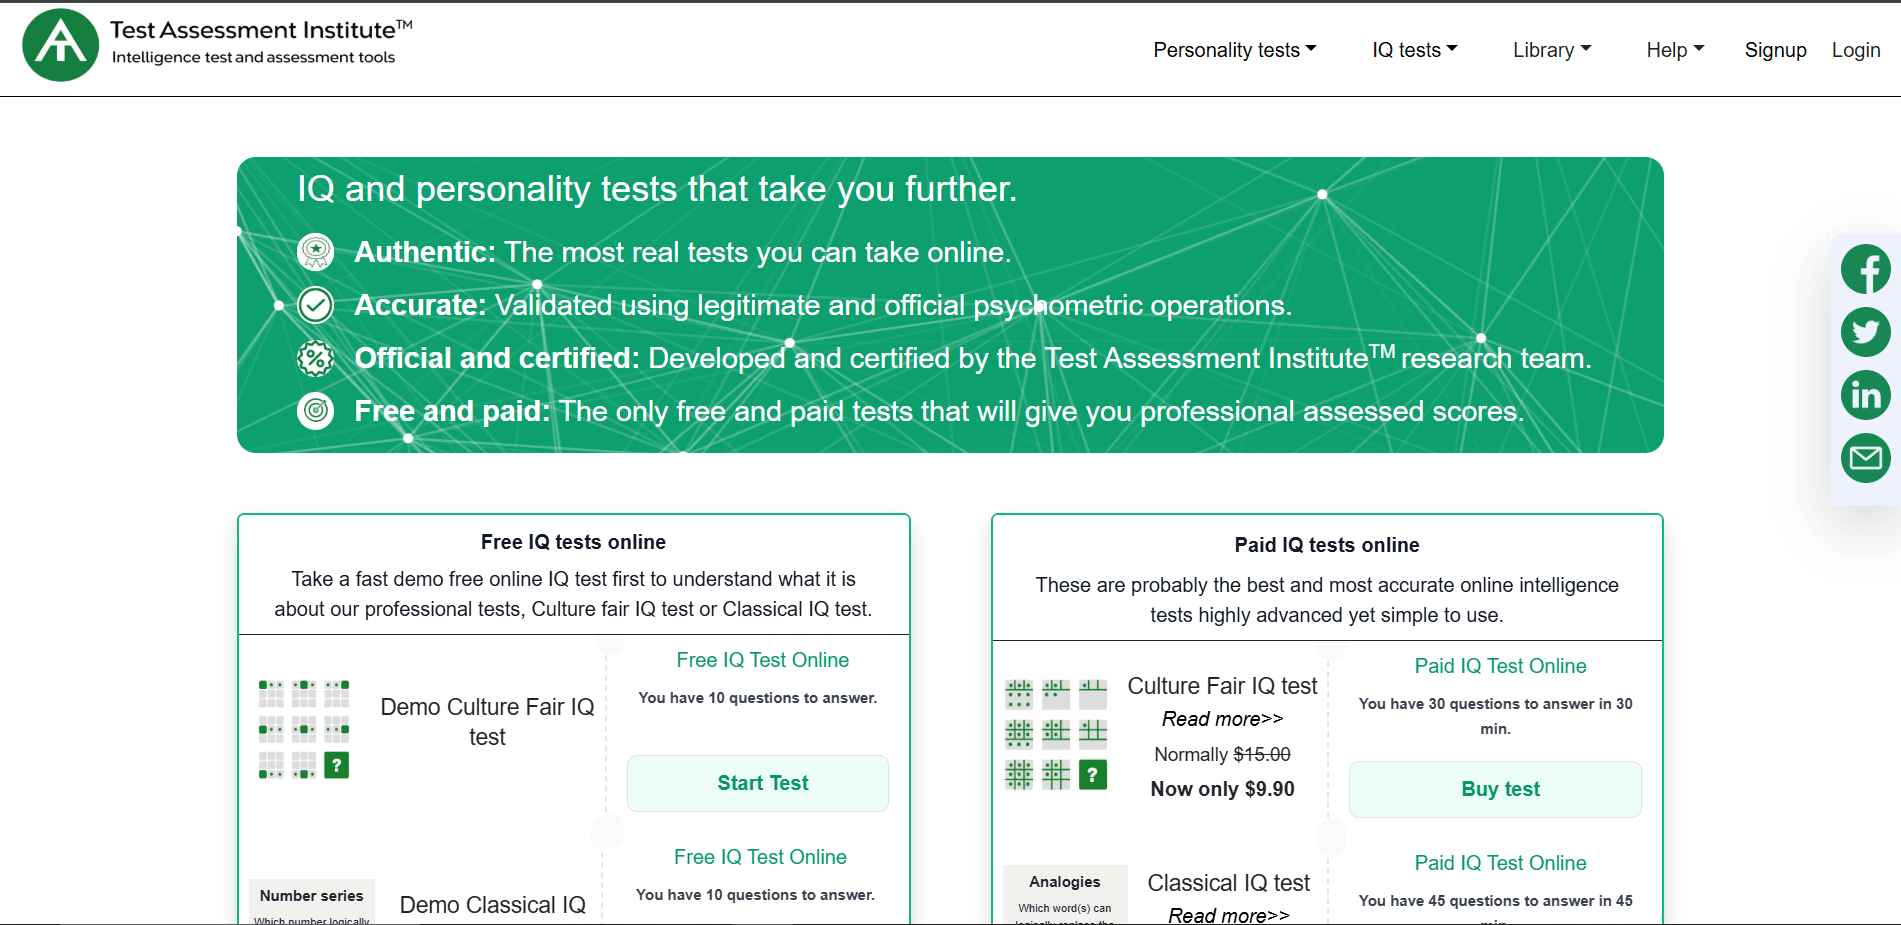Click the Official and certified percent badge icon
The image size is (1901, 925).
click(316, 358)
